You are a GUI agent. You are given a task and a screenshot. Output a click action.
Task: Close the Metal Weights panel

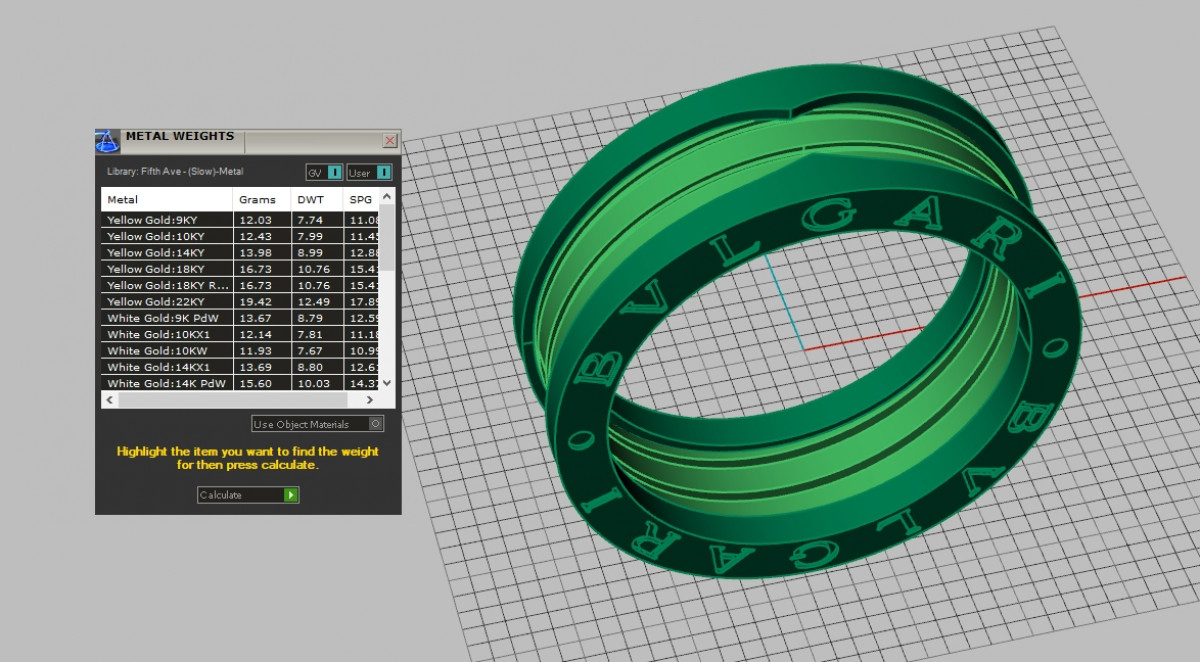pyautogui.click(x=390, y=141)
